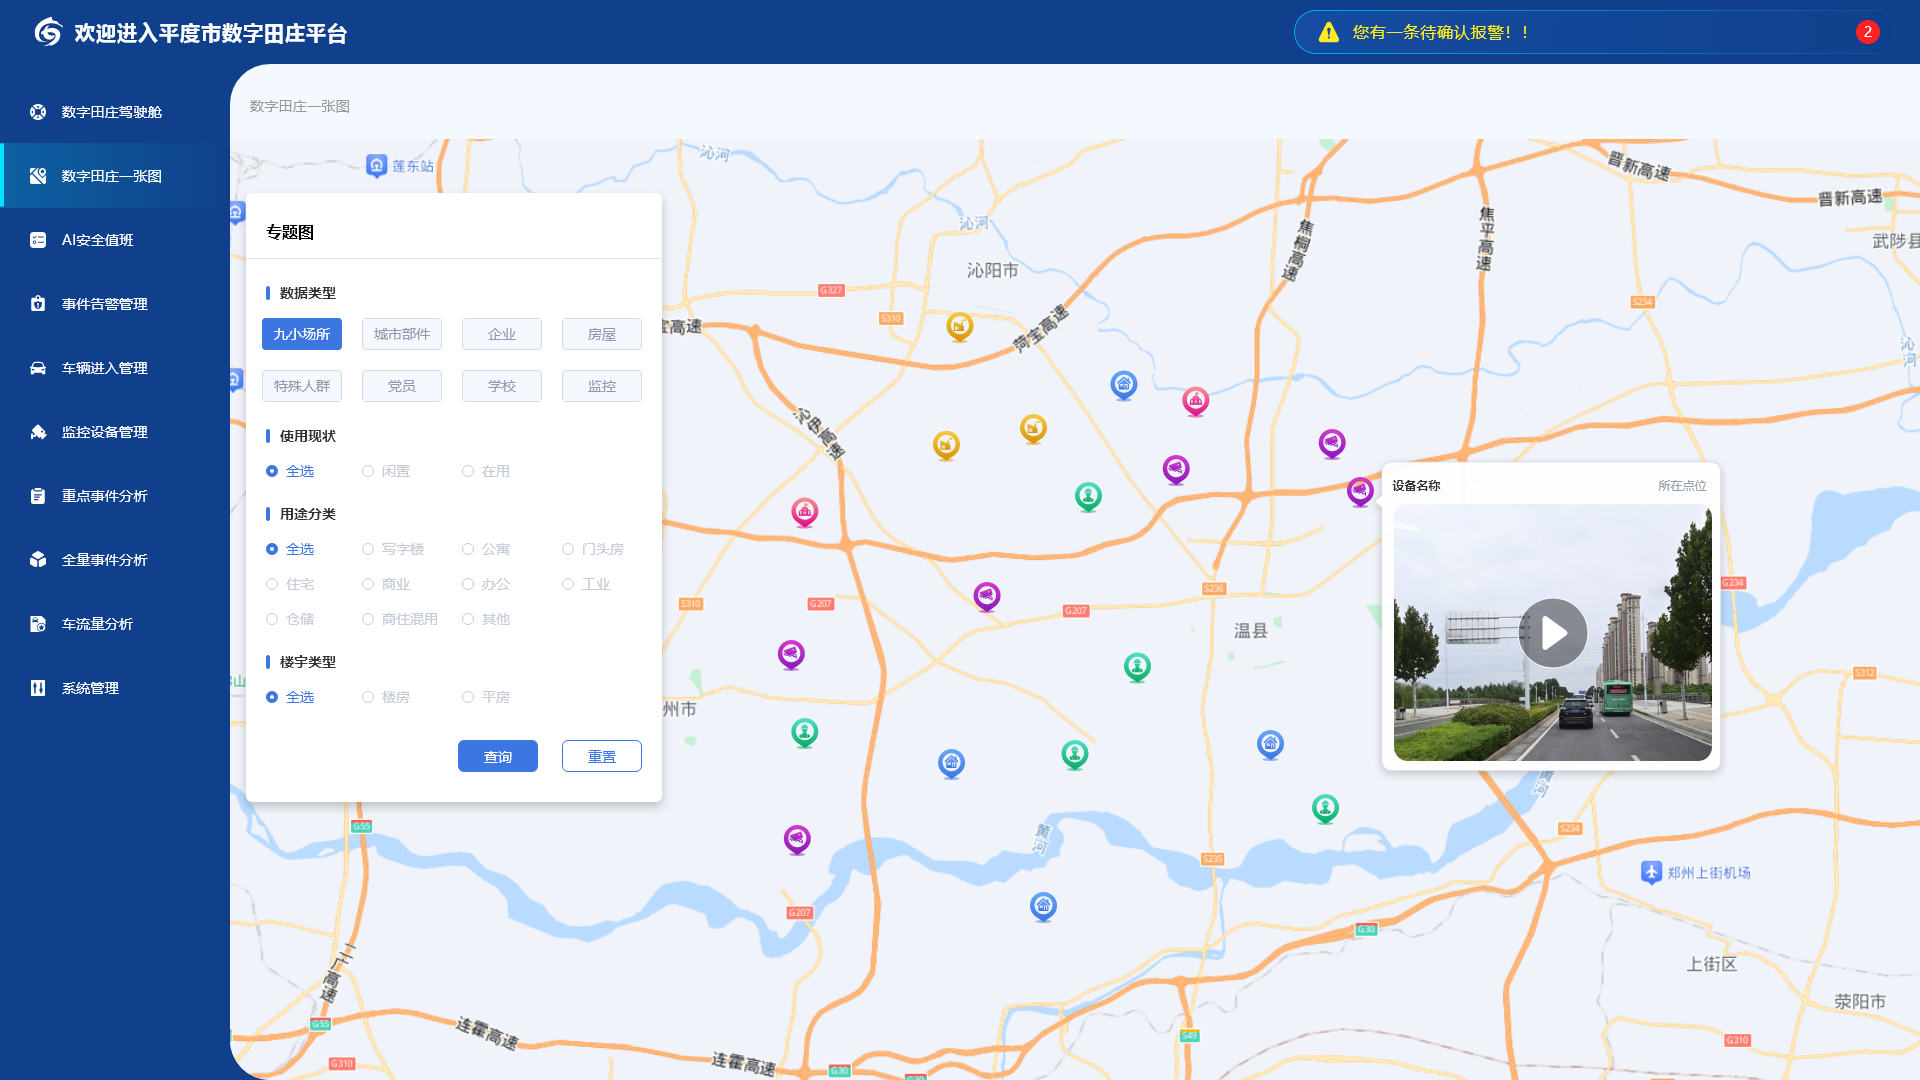The image size is (1920, 1080).
Task: Choose the 党员 data type
Action: tap(402, 386)
